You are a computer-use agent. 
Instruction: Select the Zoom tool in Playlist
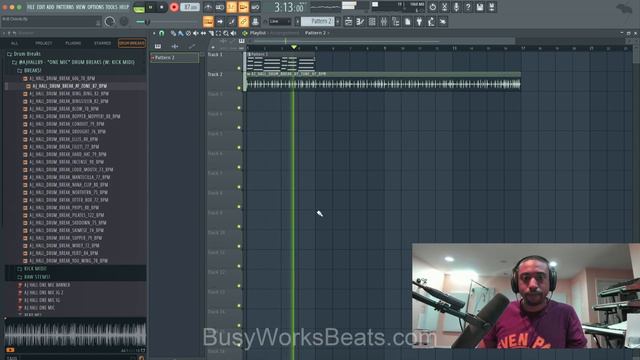226,33
